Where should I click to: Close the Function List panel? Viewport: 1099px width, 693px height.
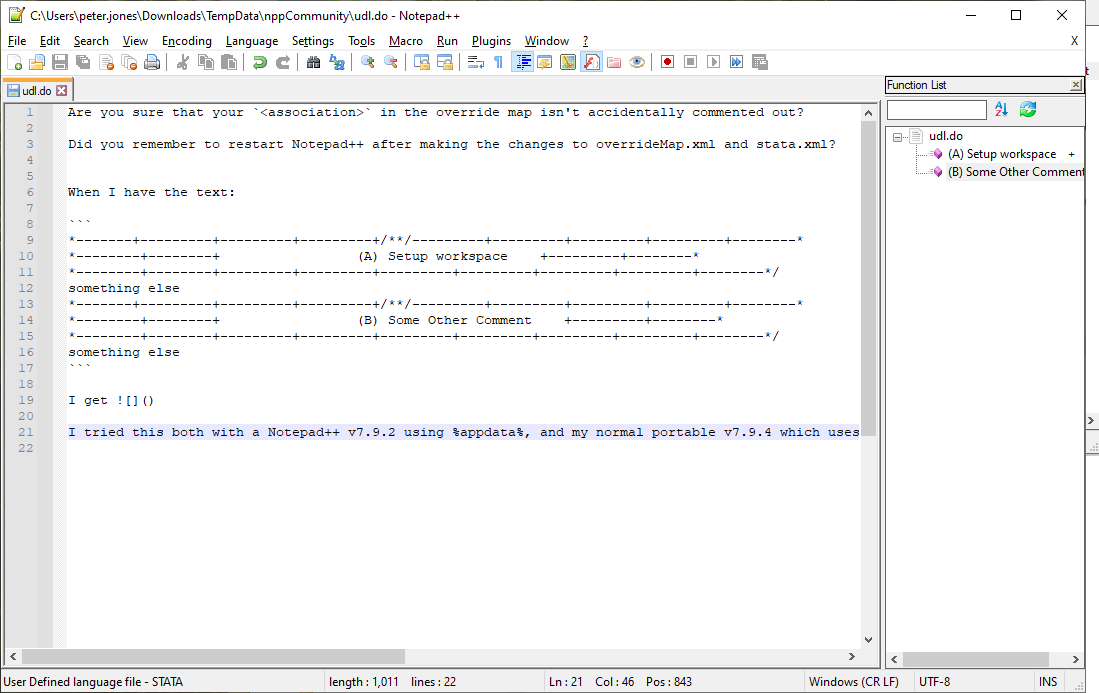(x=1076, y=85)
